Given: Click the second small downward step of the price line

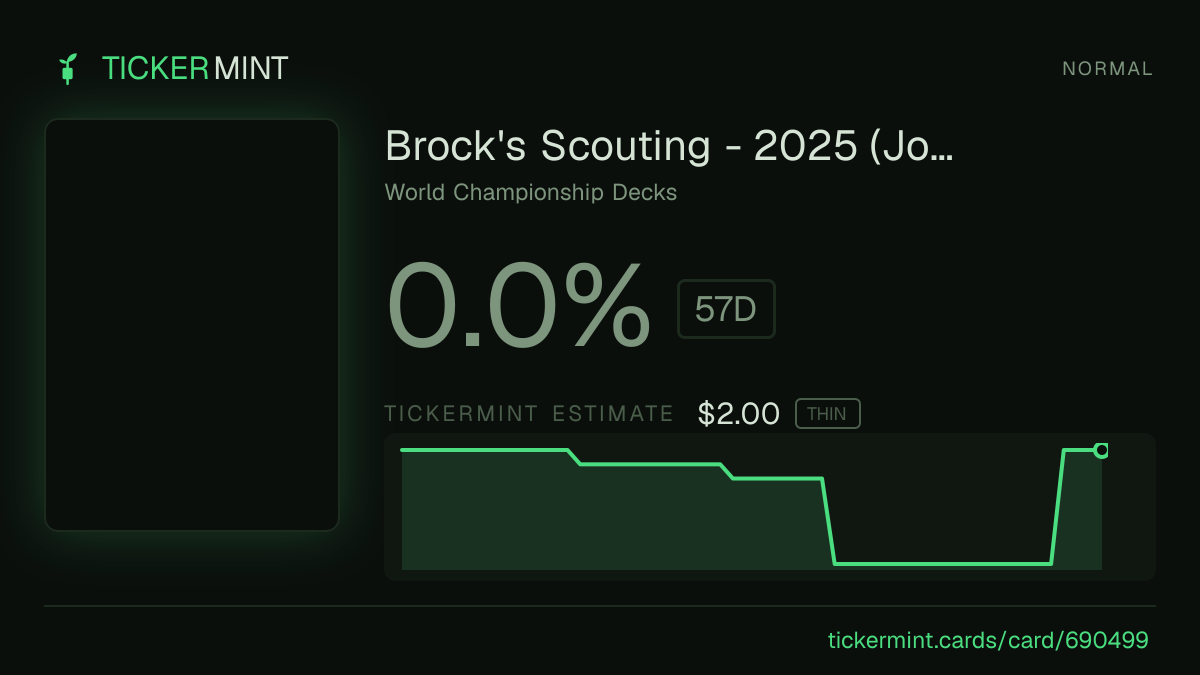Looking at the screenshot, I should click(x=727, y=471).
